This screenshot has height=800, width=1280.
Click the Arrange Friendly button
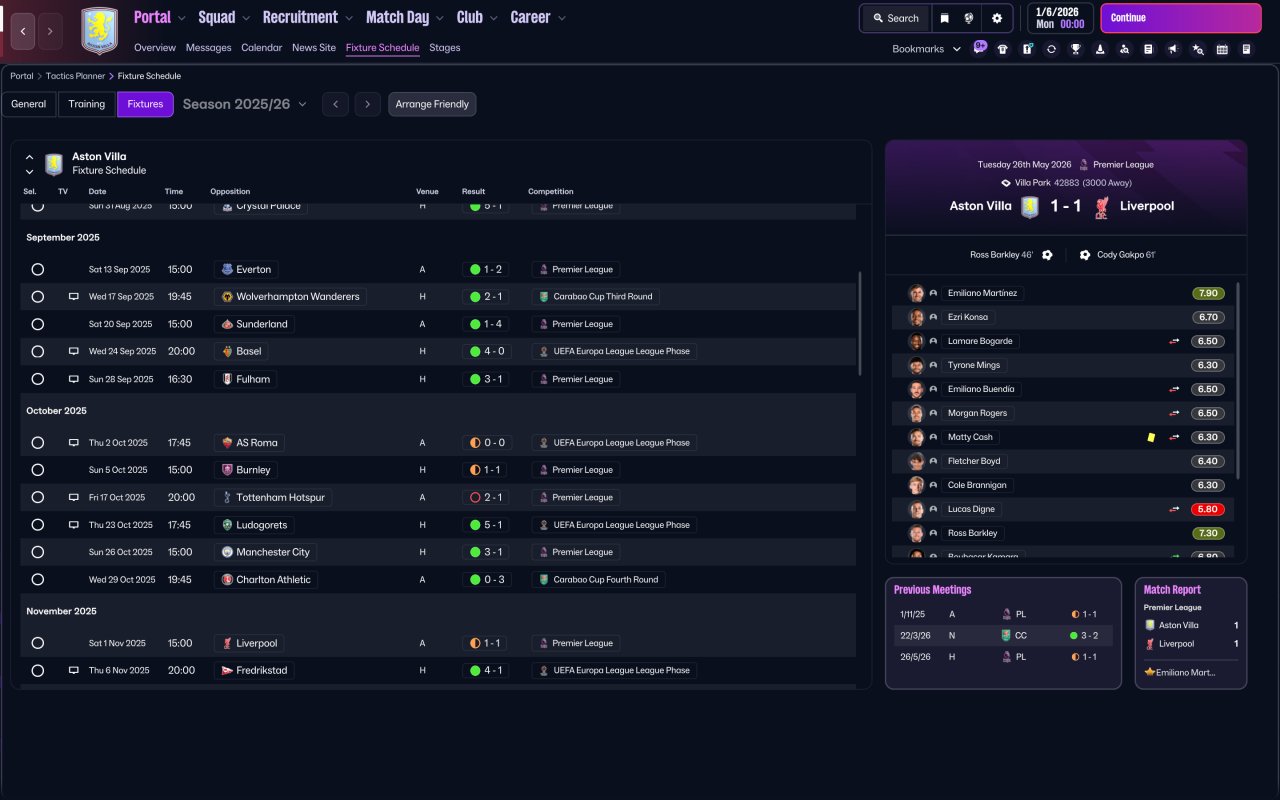click(x=432, y=104)
